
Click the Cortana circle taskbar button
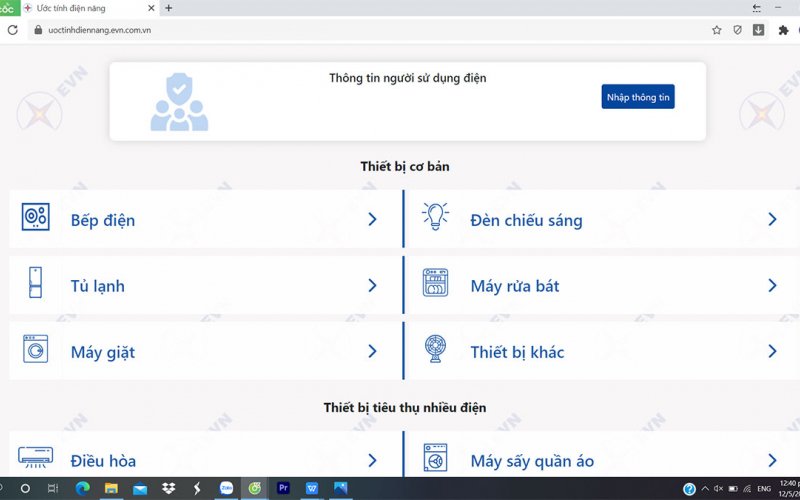(x=25, y=489)
